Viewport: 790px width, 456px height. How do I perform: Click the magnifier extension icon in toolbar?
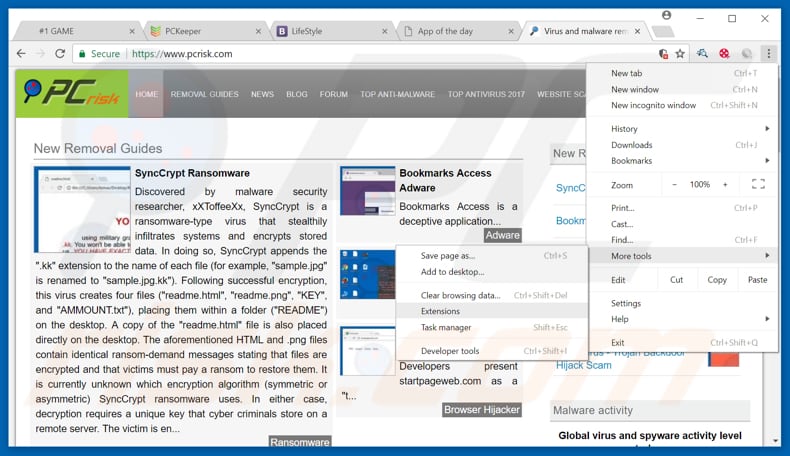(702, 53)
